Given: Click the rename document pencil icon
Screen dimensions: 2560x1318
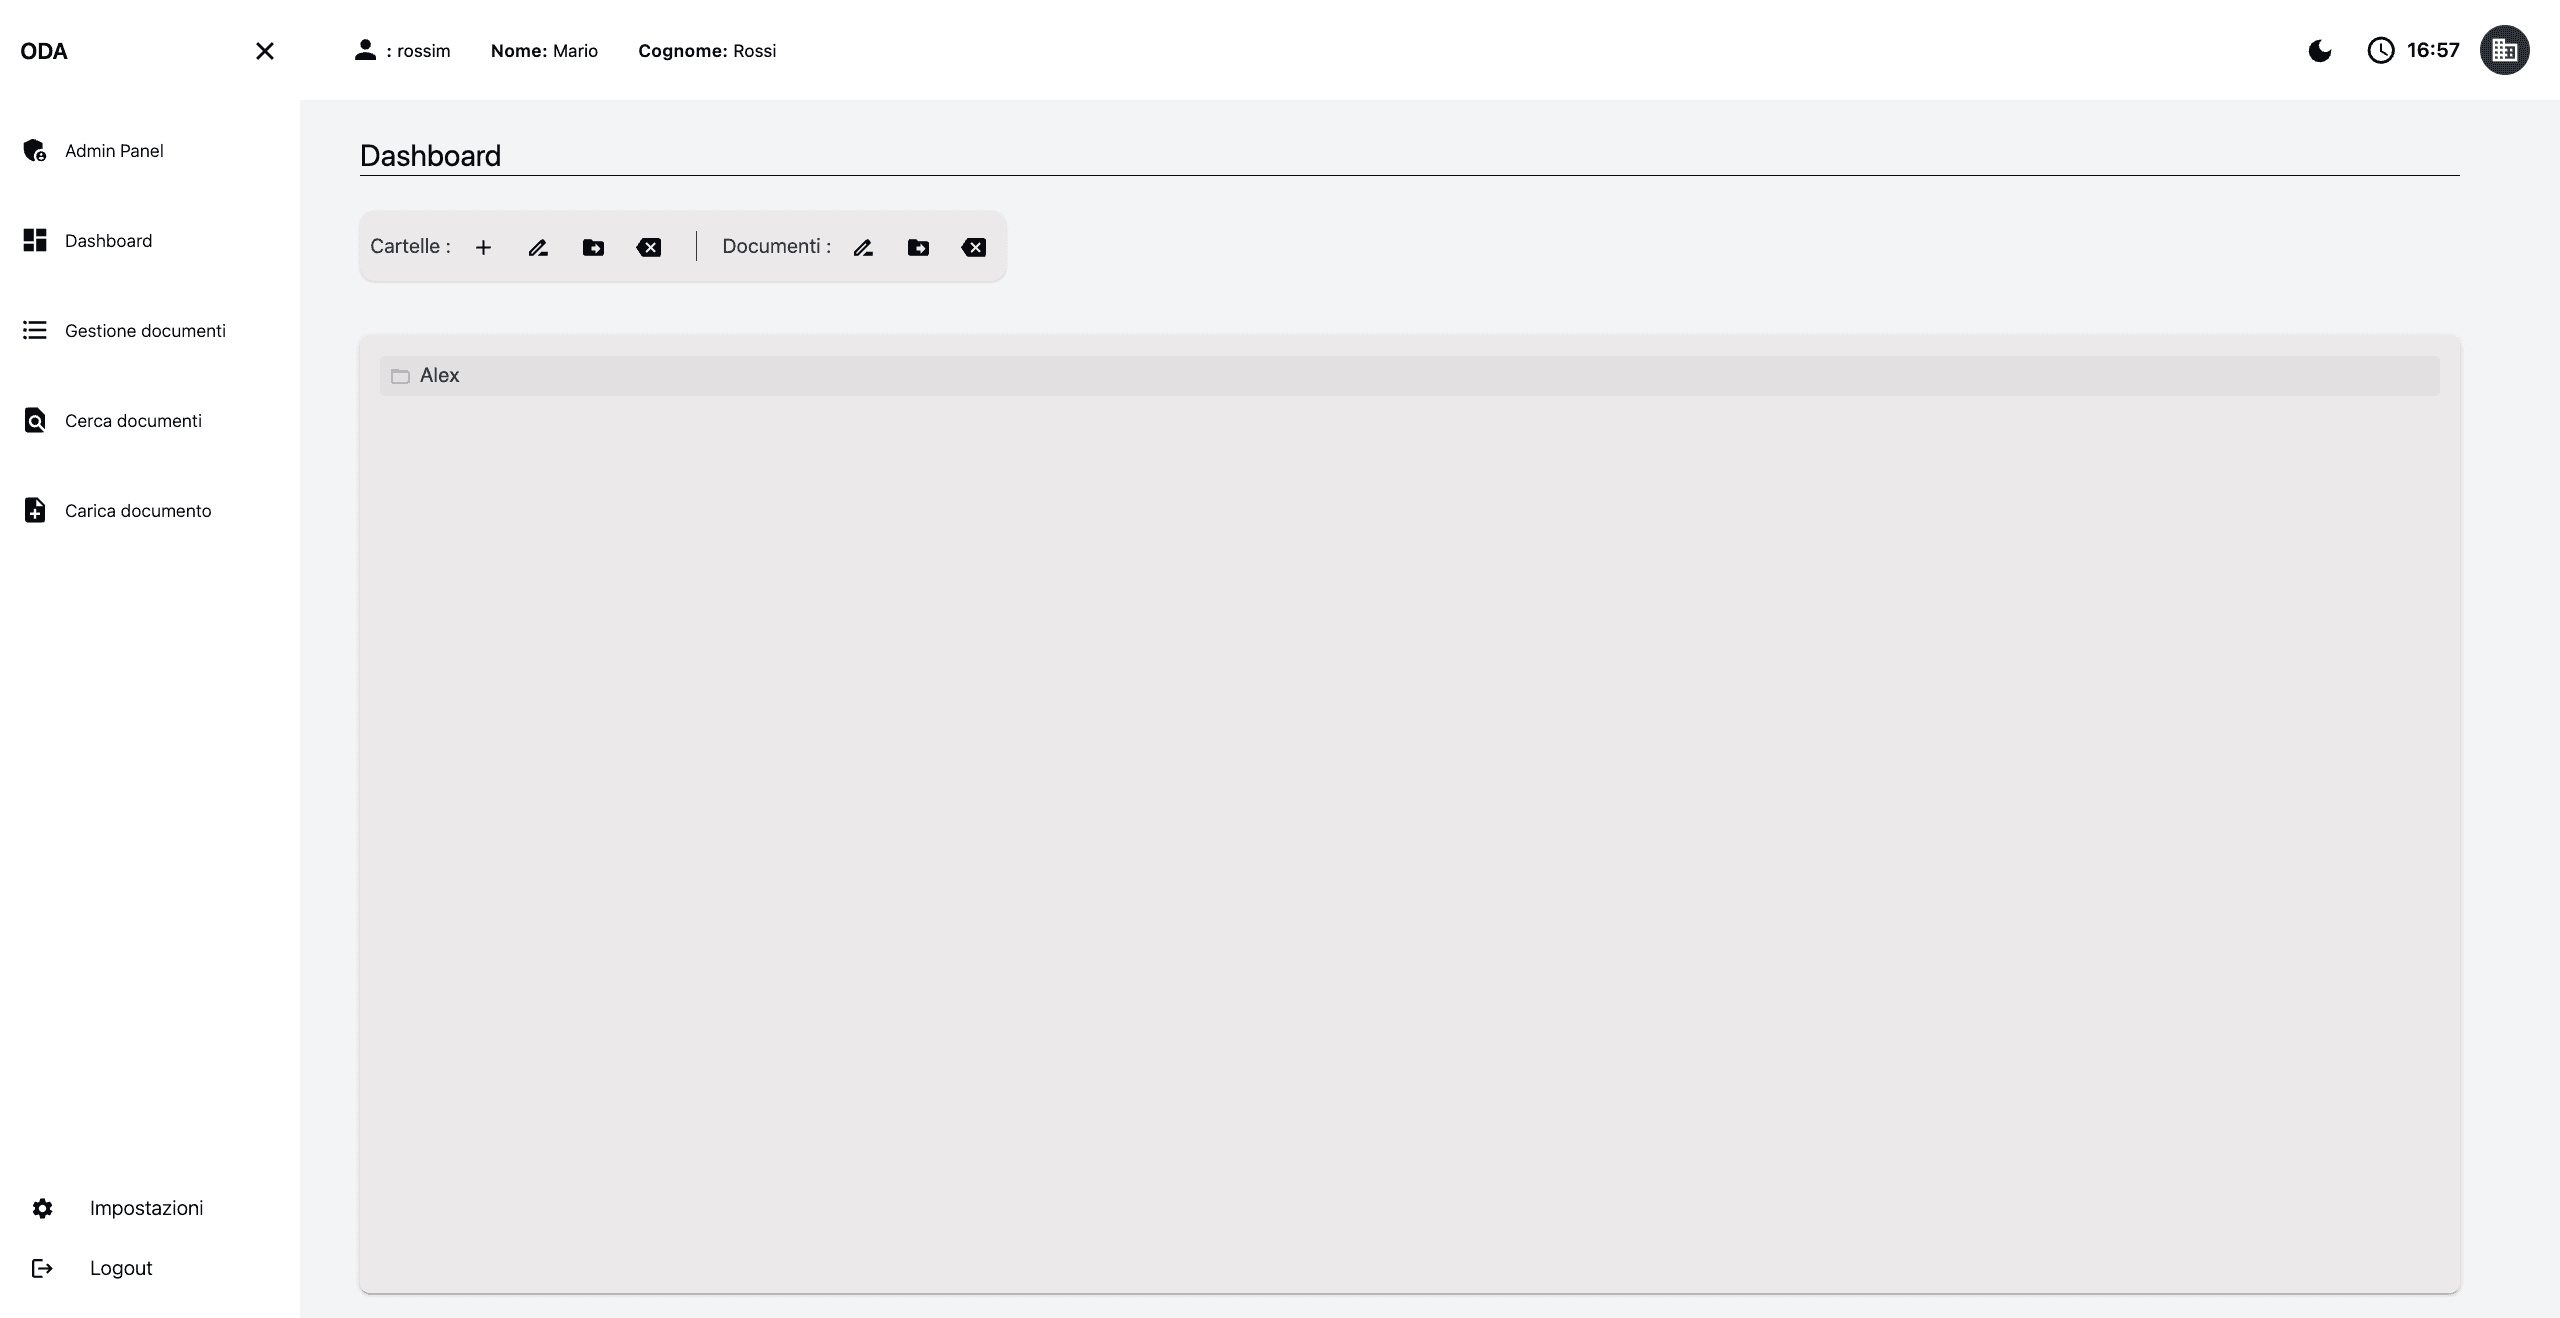Looking at the screenshot, I should click(863, 247).
